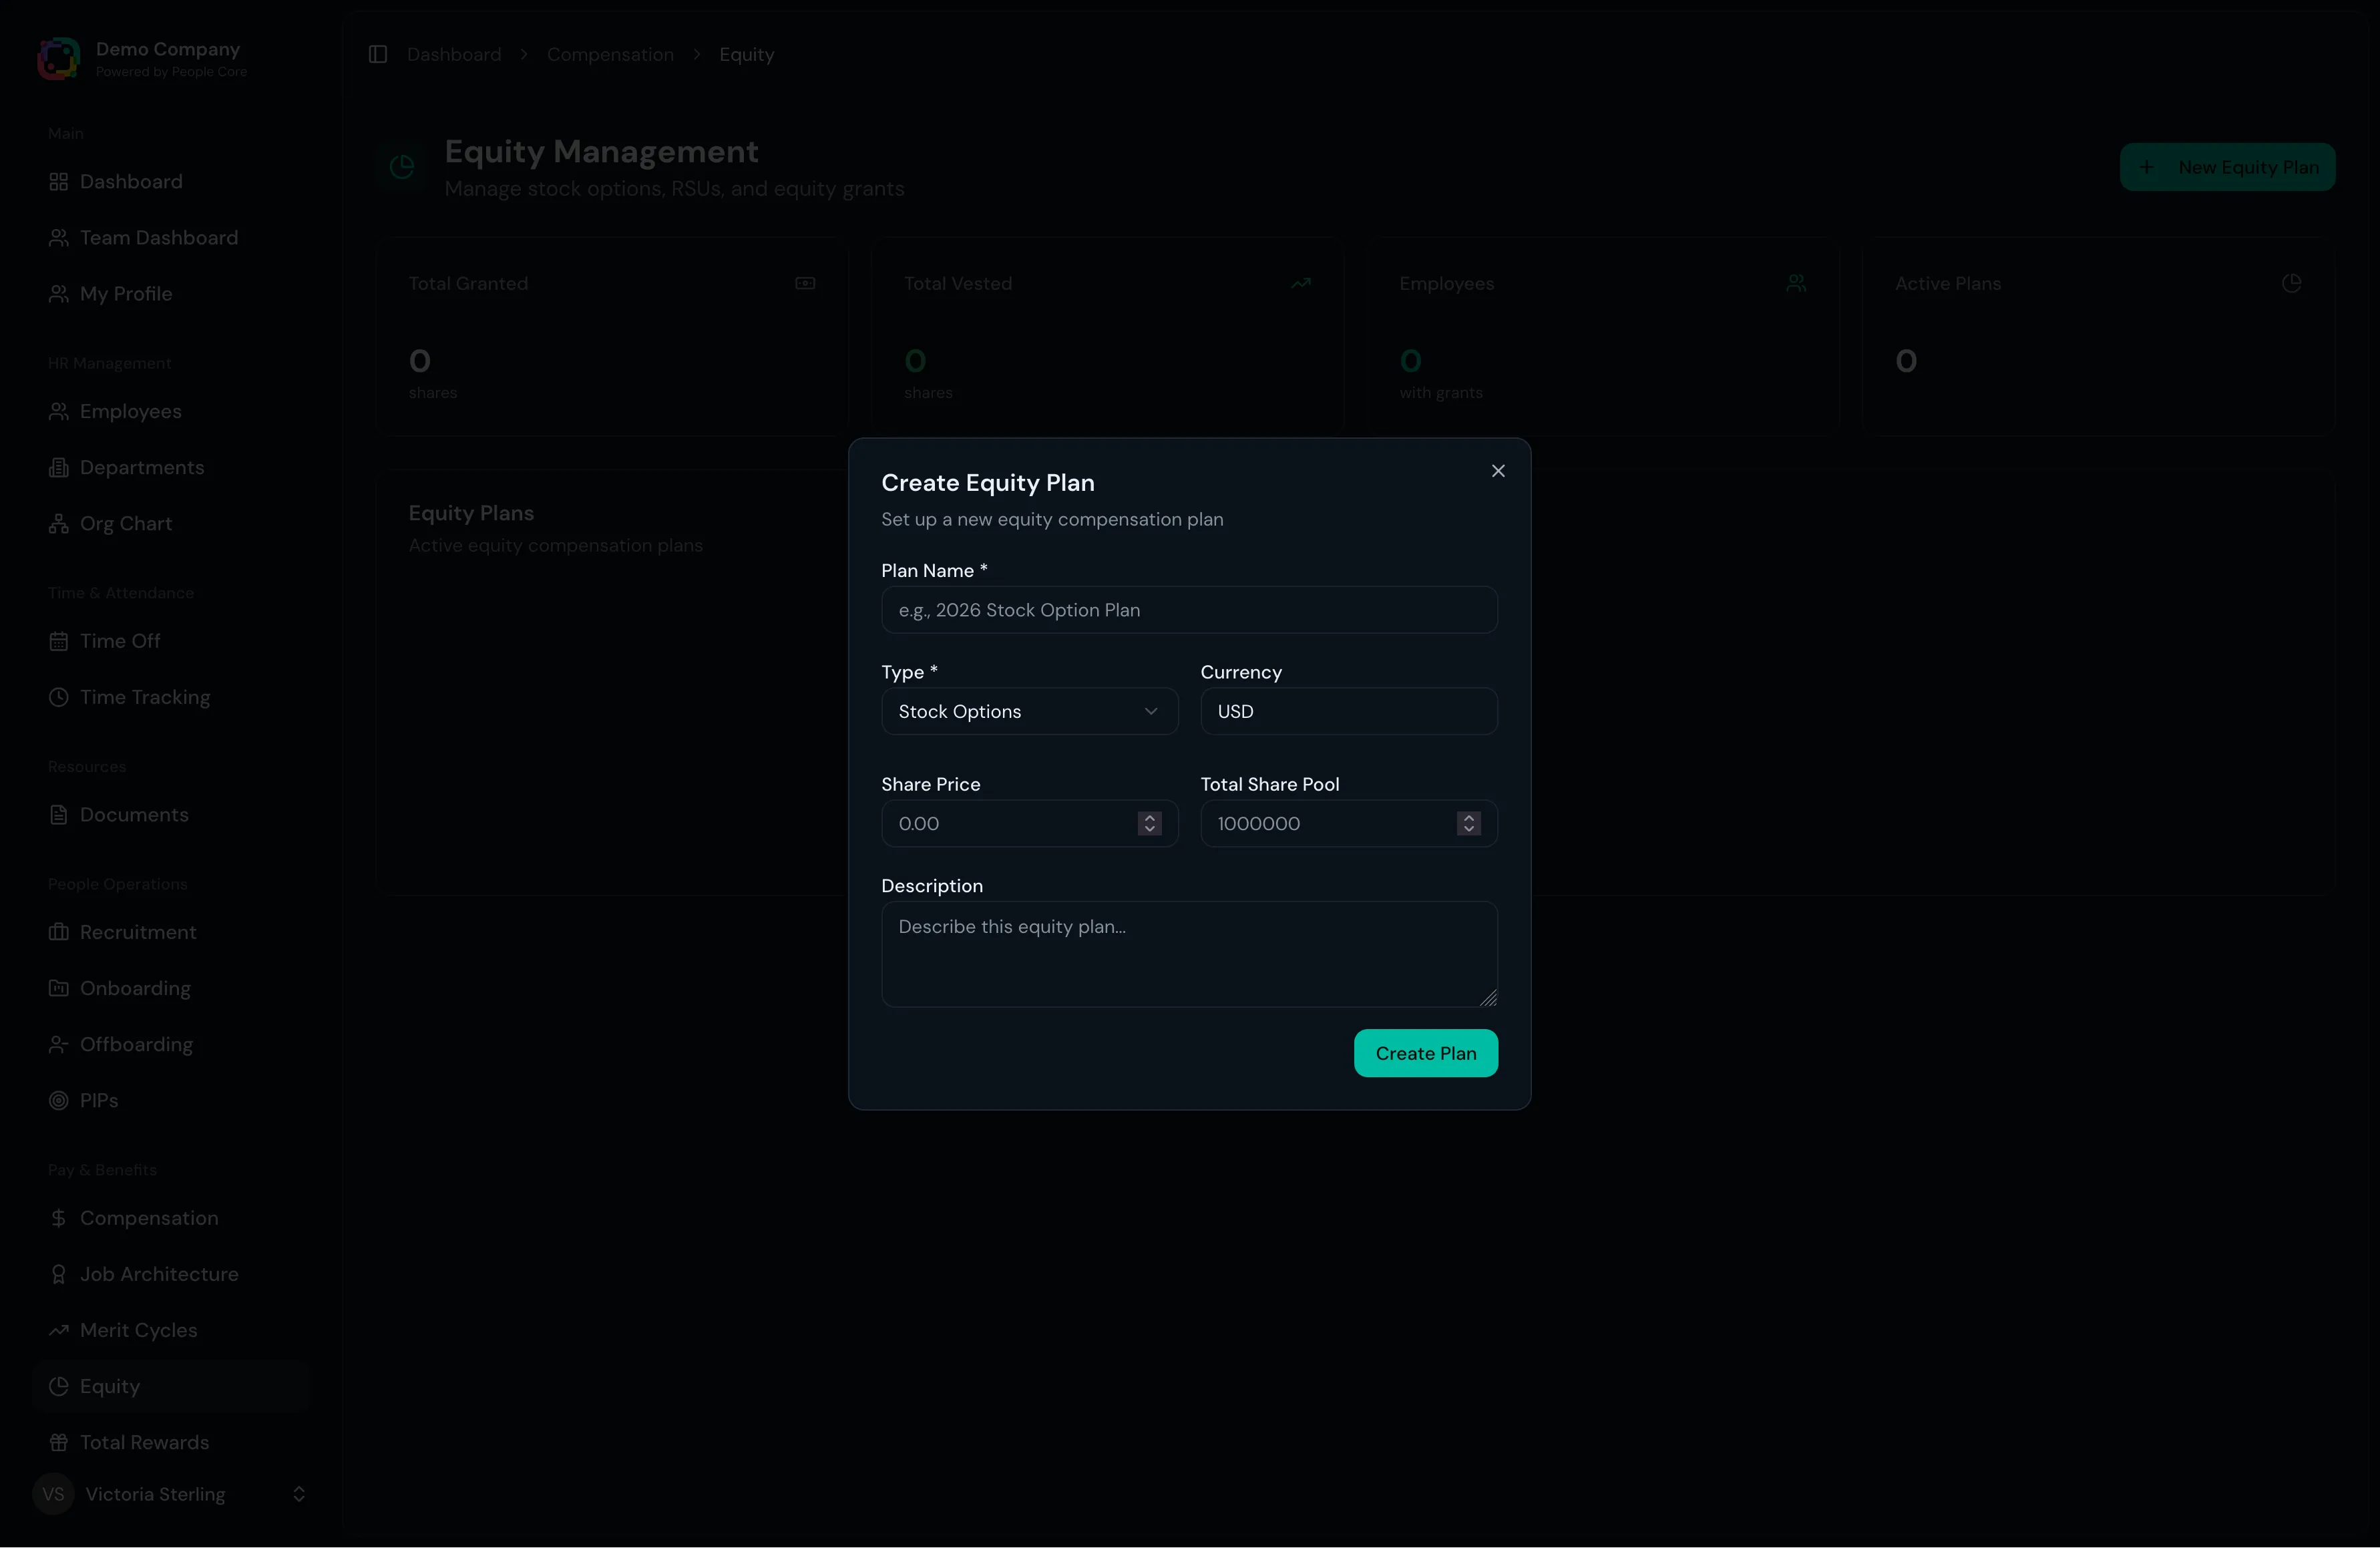
Task: Open Time Tracking from the sidebar
Action: click(x=144, y=697)
